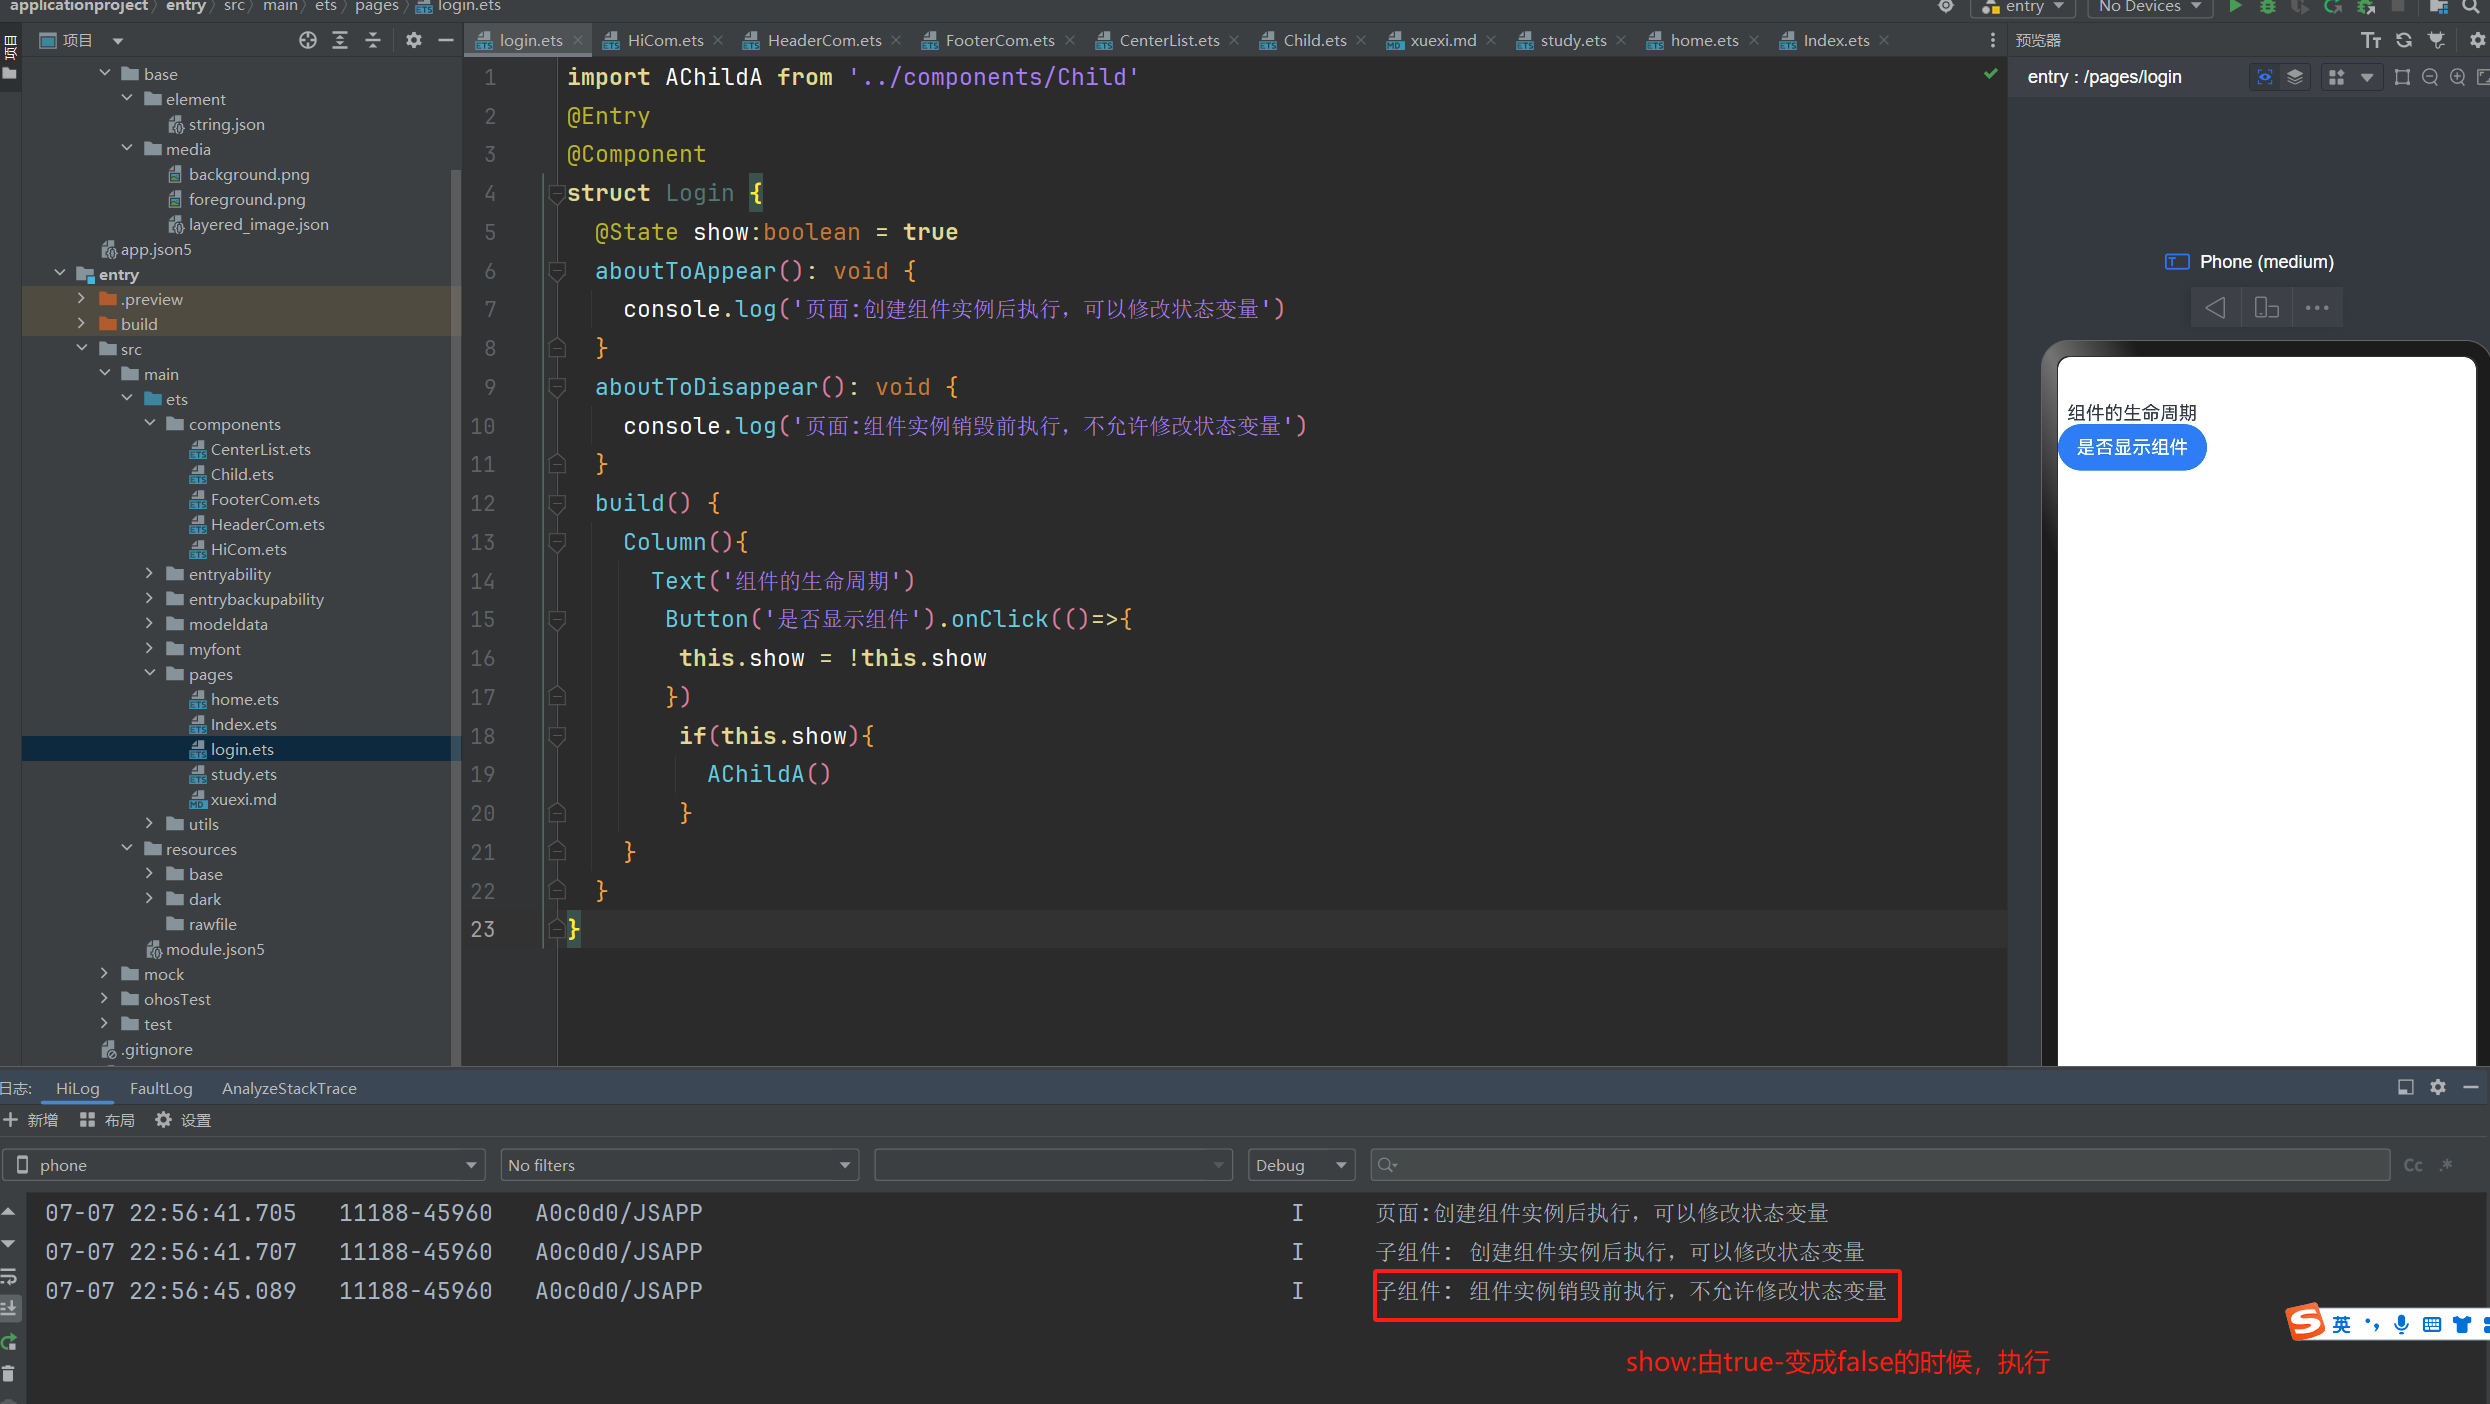Click the 新增 add log button

pyautogui.click(x=31, y=1120)
